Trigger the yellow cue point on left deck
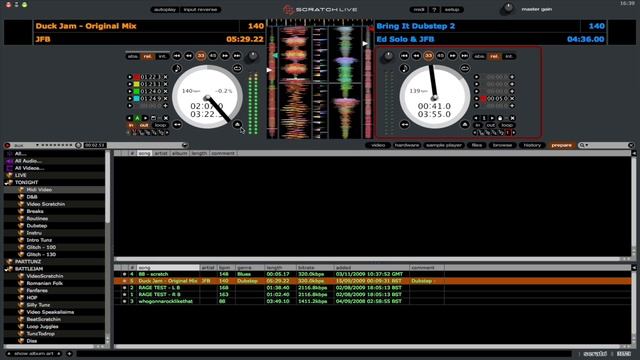Image resolution: width=640 pixels, height=360 pixels. pyautogui.click(x=130, y=84)
